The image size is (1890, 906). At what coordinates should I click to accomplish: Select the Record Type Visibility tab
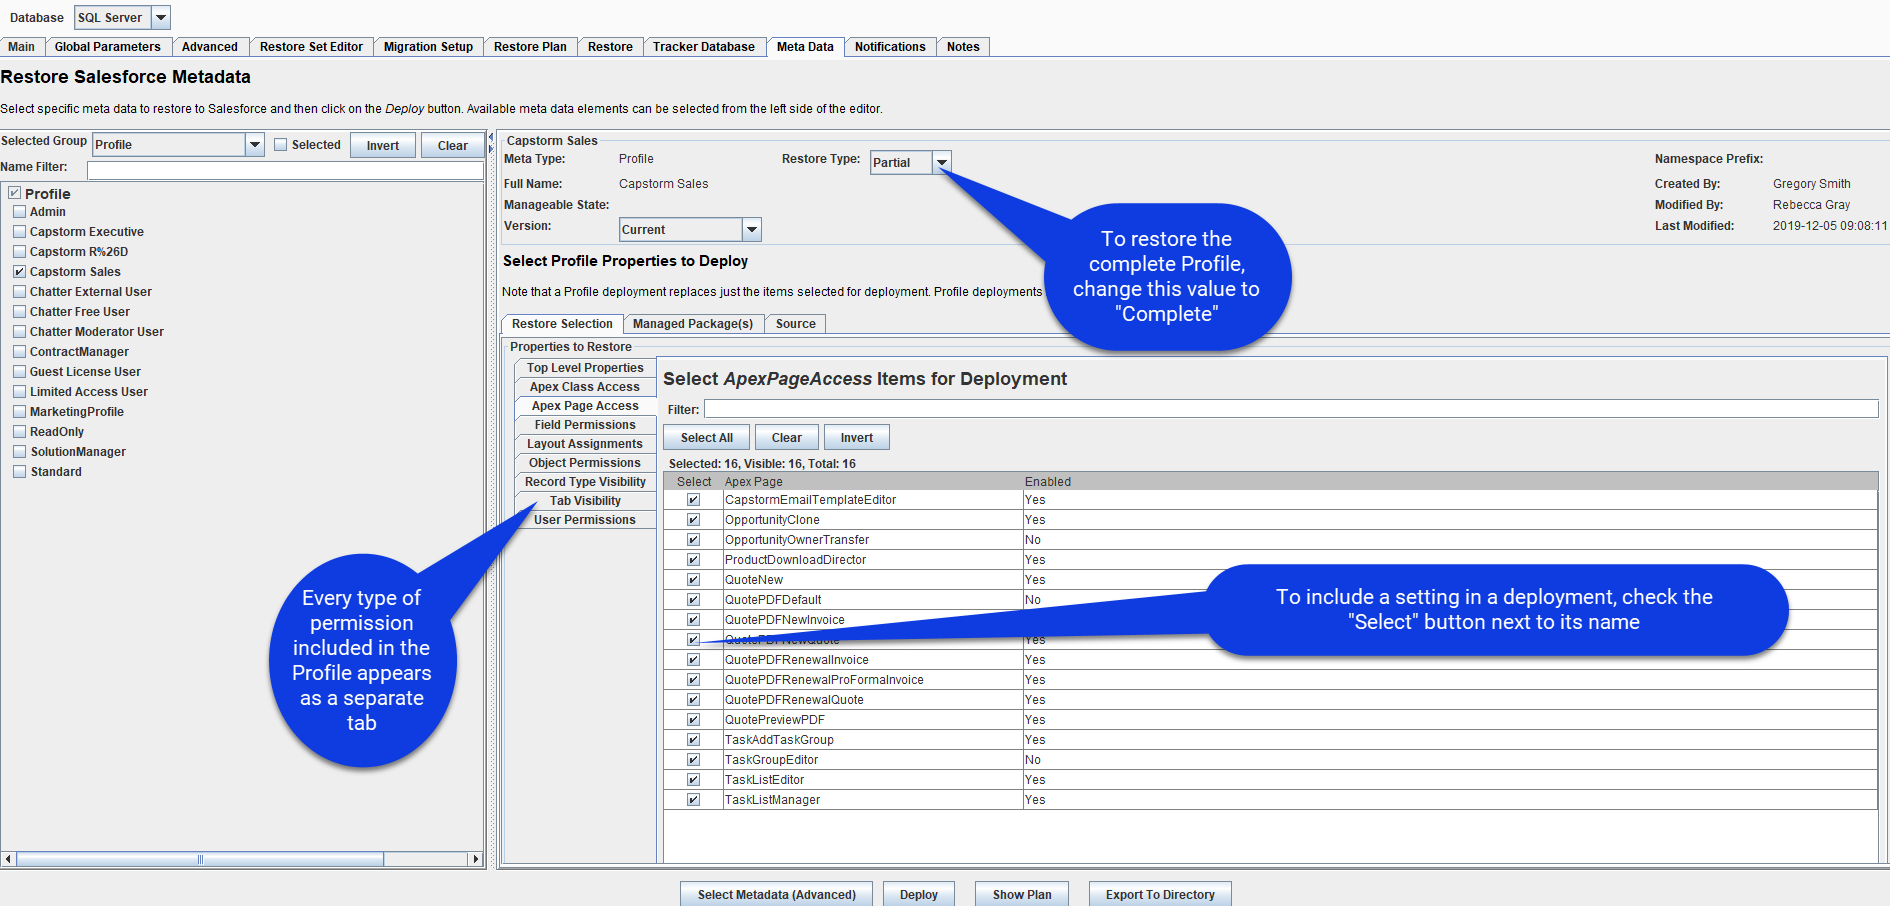tap(585, 482)
